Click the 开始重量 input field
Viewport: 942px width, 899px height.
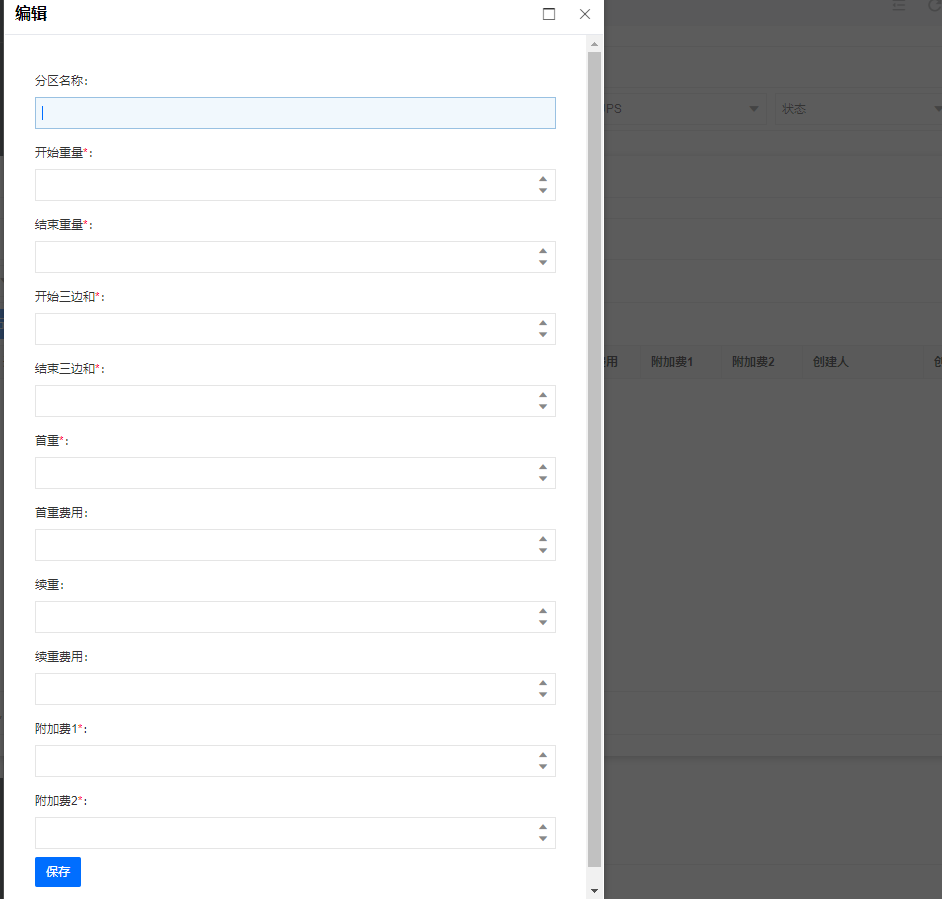pyautogui.click(x=295, y=185)
